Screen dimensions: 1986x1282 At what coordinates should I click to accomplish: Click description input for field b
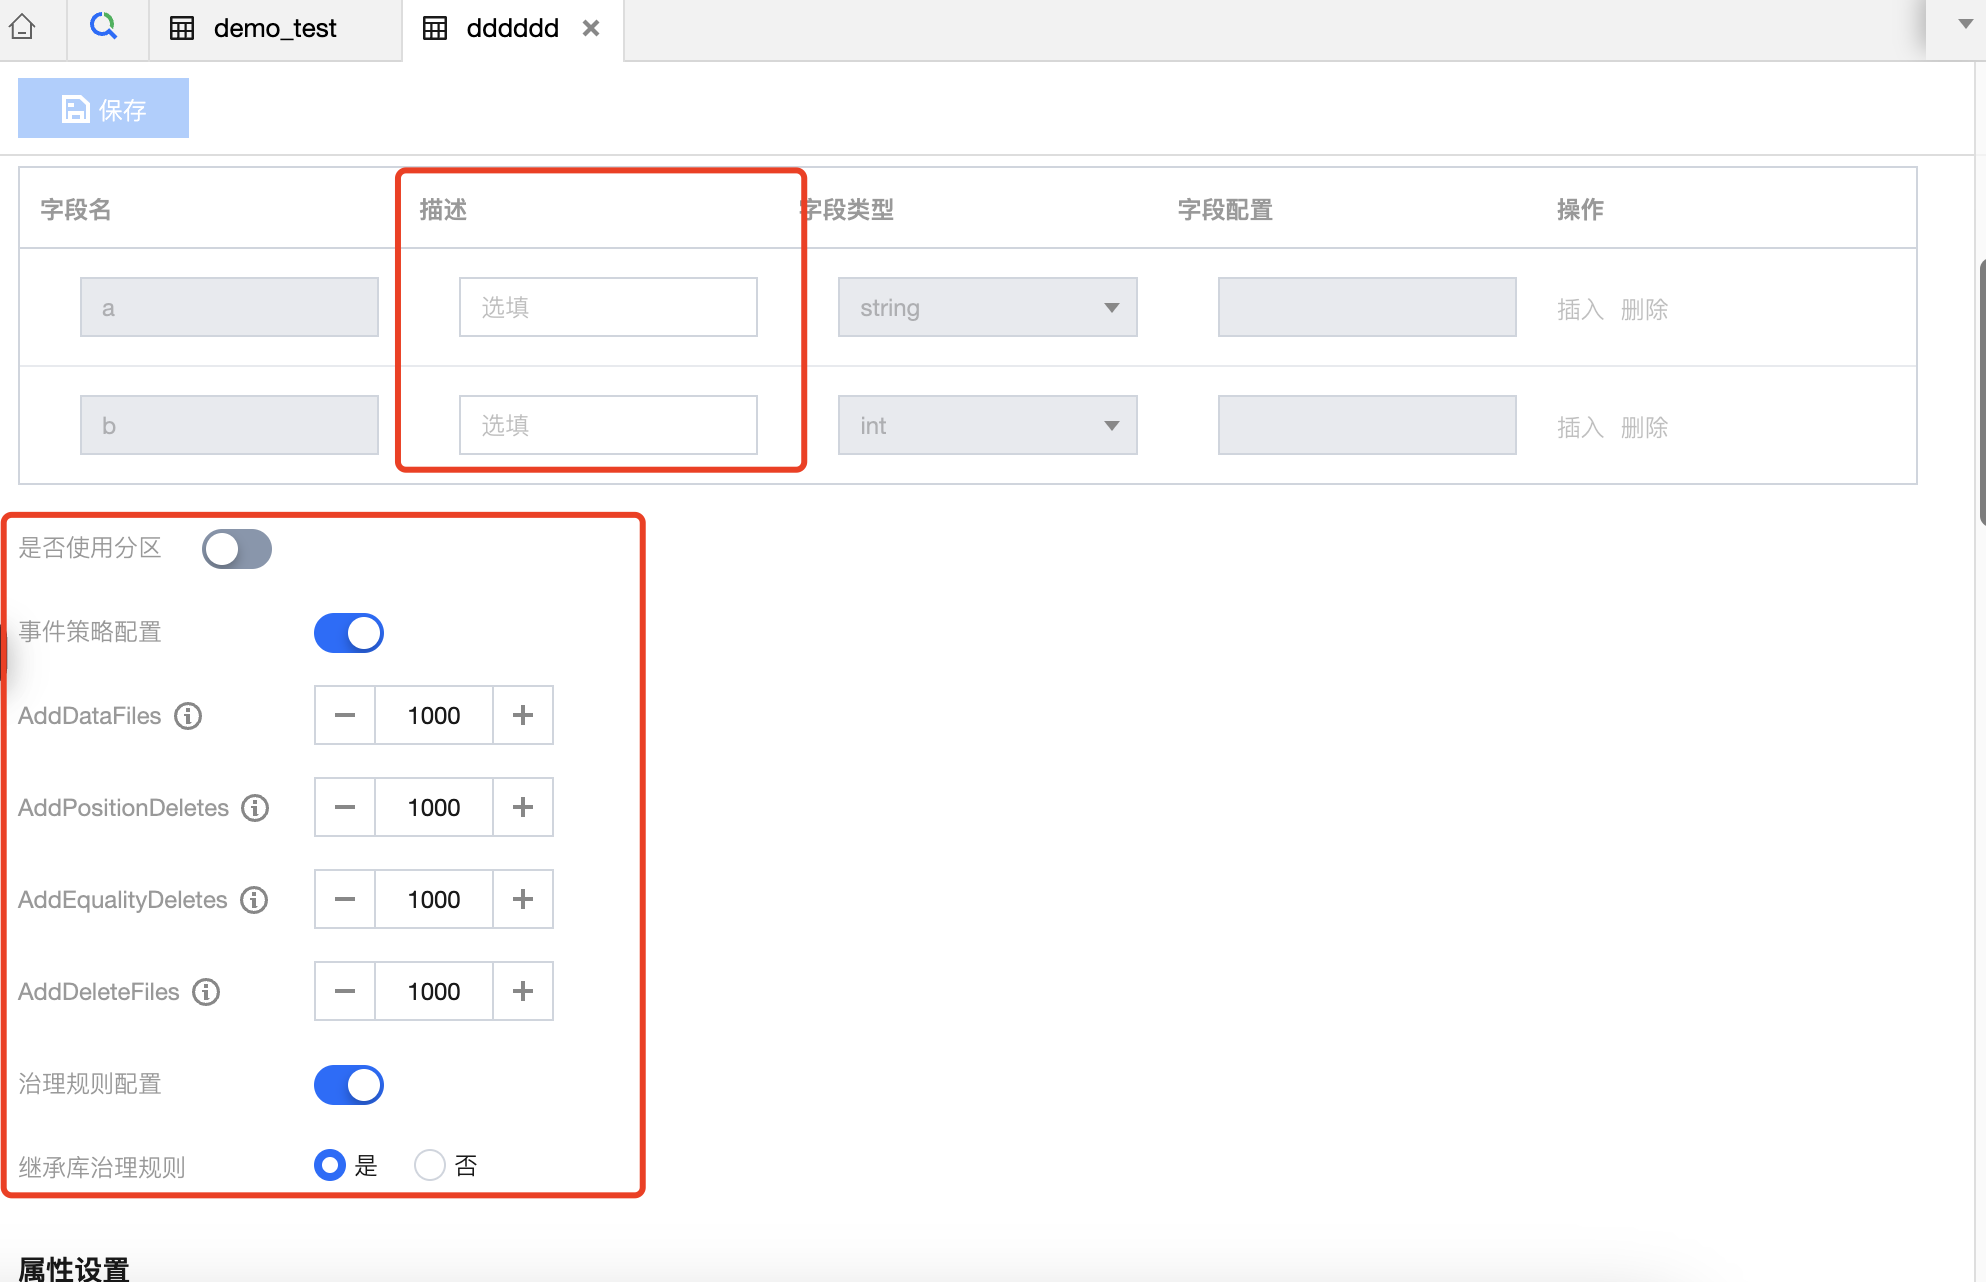[x=608, y=426]
